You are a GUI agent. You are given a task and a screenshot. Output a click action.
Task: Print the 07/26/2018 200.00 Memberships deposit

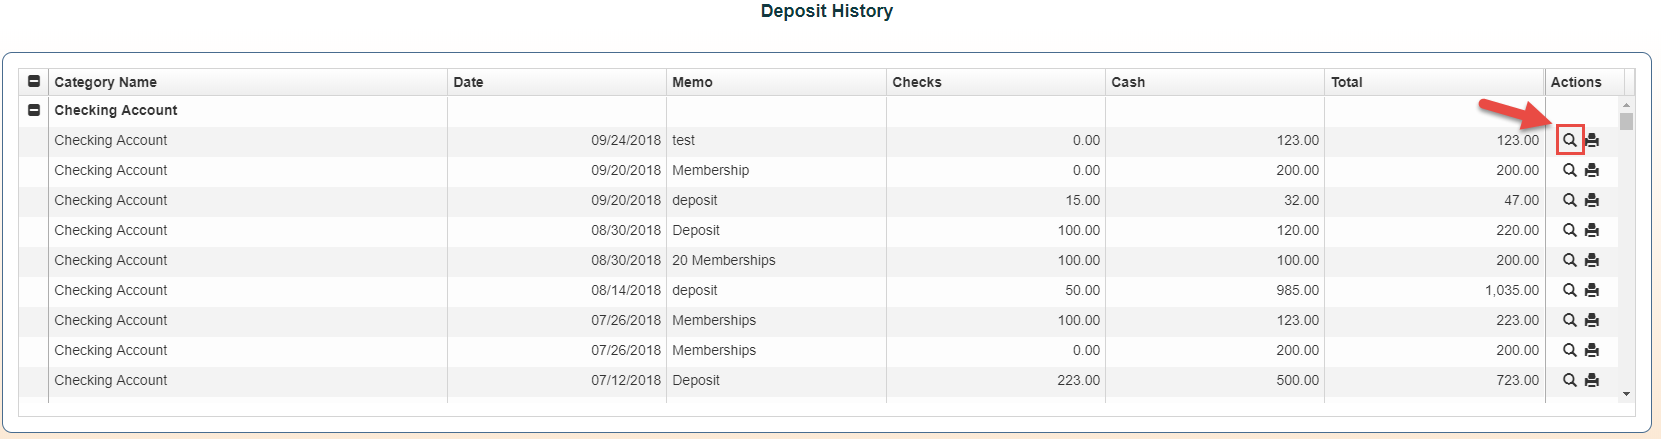(x=1592, y=350)
